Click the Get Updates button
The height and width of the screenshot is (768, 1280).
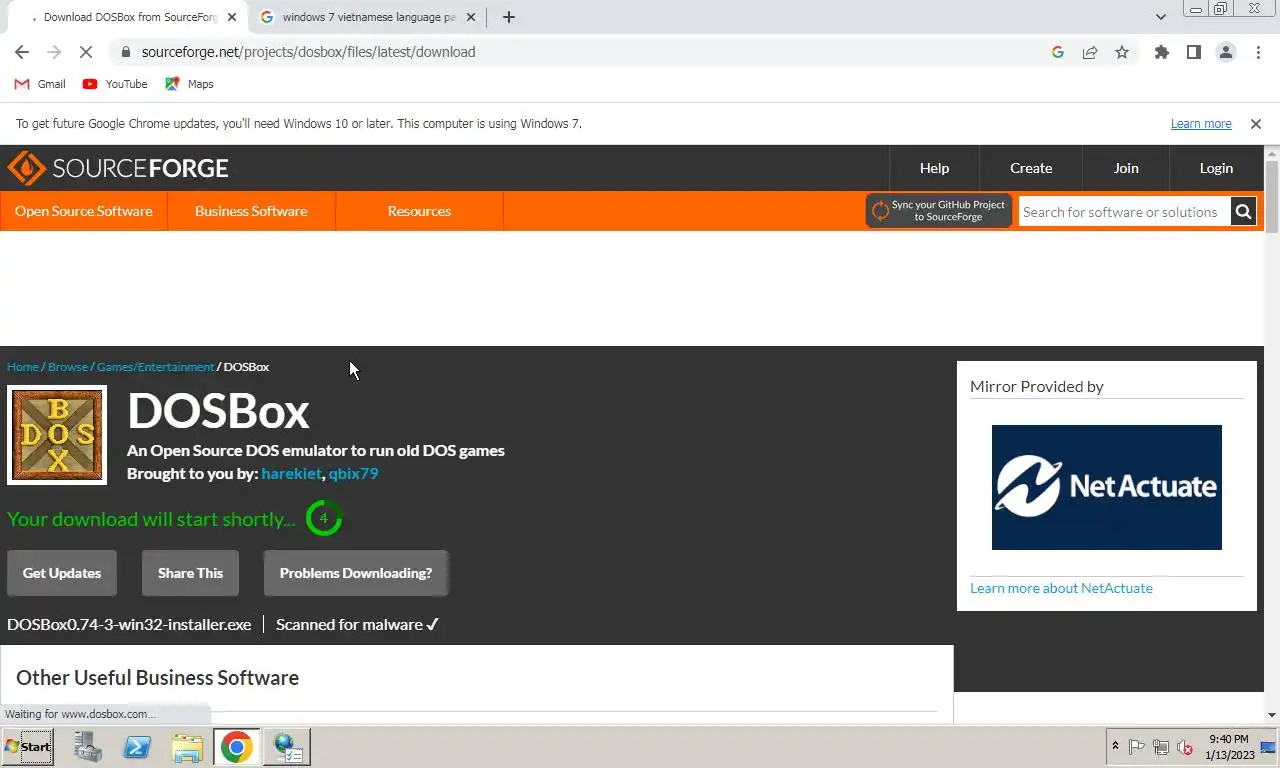[62, 573]
